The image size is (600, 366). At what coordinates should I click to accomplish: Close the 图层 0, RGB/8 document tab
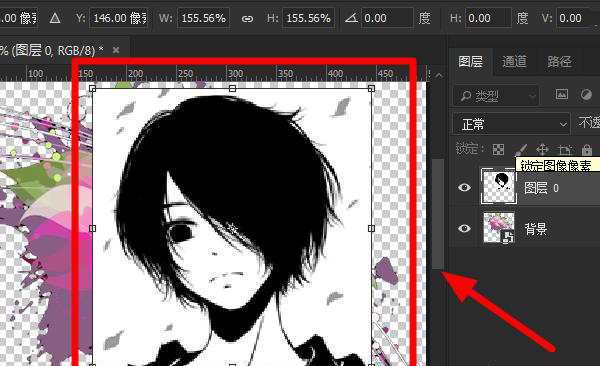tap(116, 50)
